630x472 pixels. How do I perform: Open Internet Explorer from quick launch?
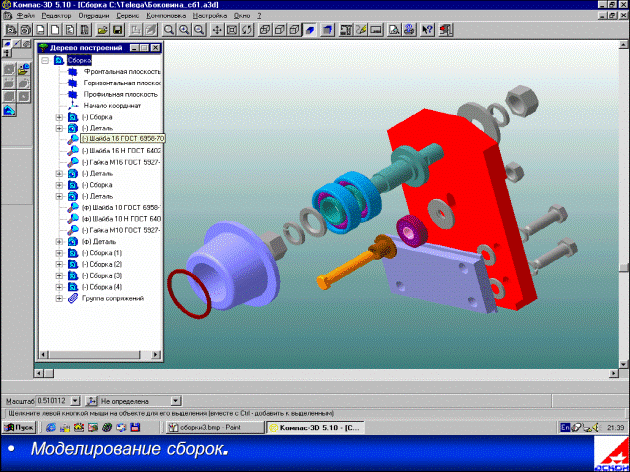pos(51,427)
